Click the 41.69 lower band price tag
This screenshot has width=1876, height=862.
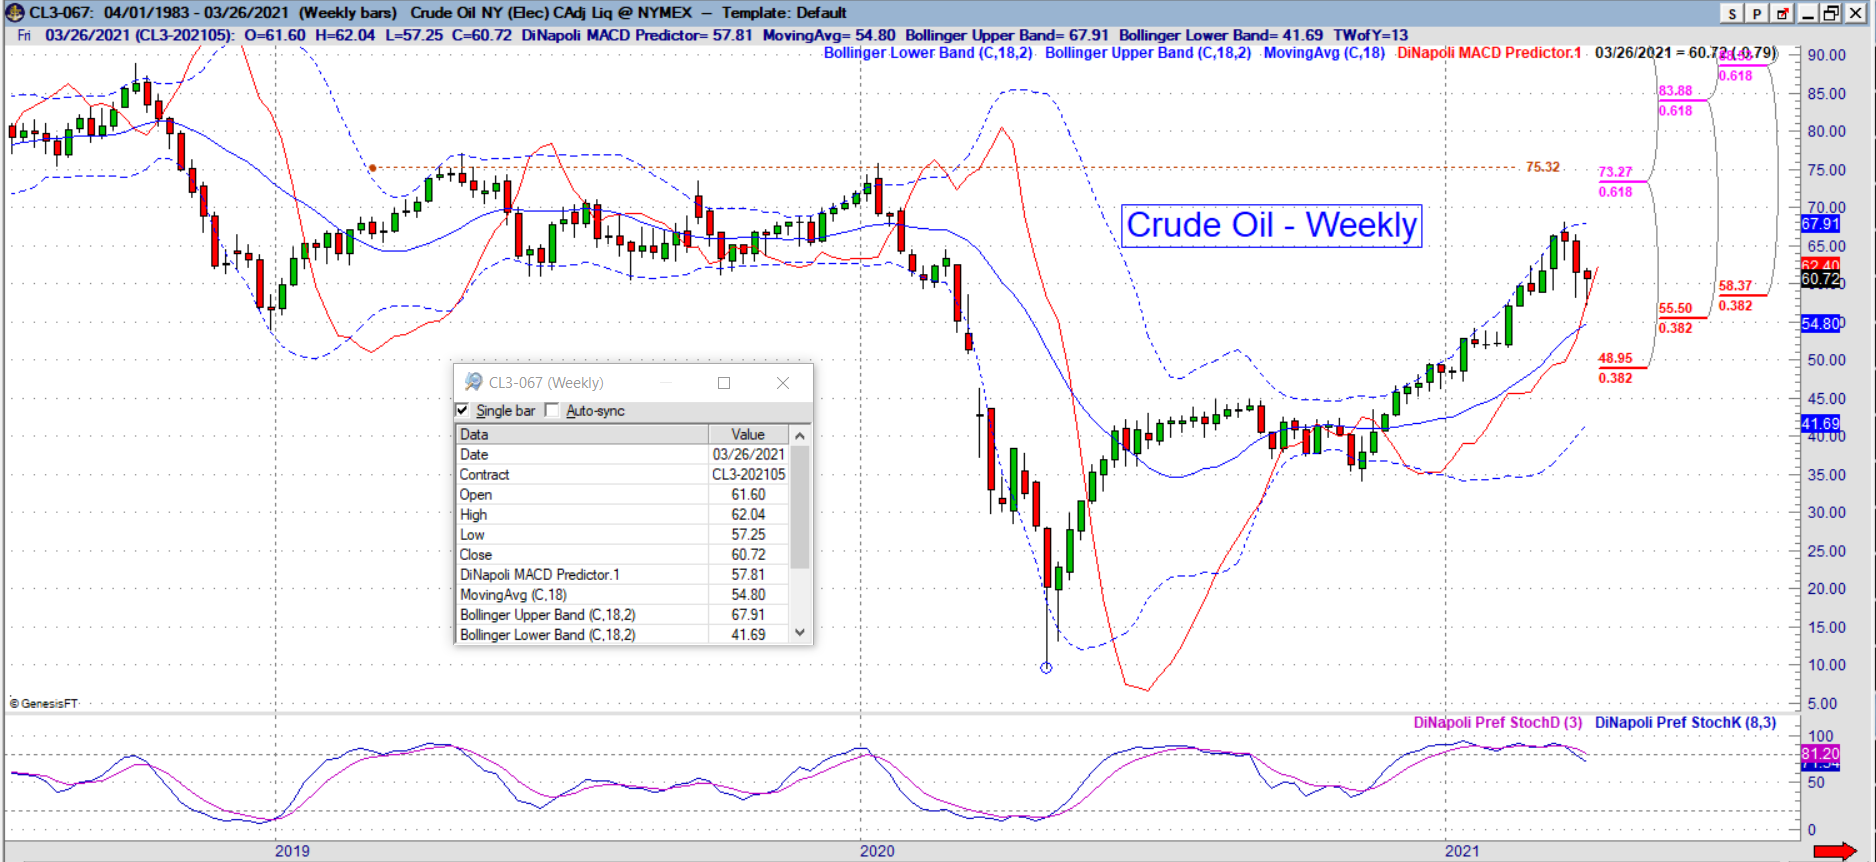tap(1820, 424)
